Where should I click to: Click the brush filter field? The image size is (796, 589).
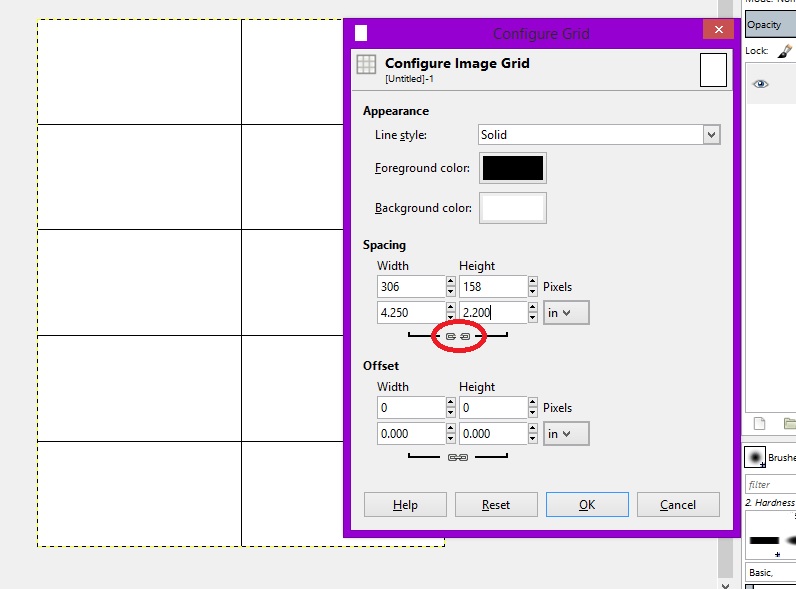coord(770,484)
